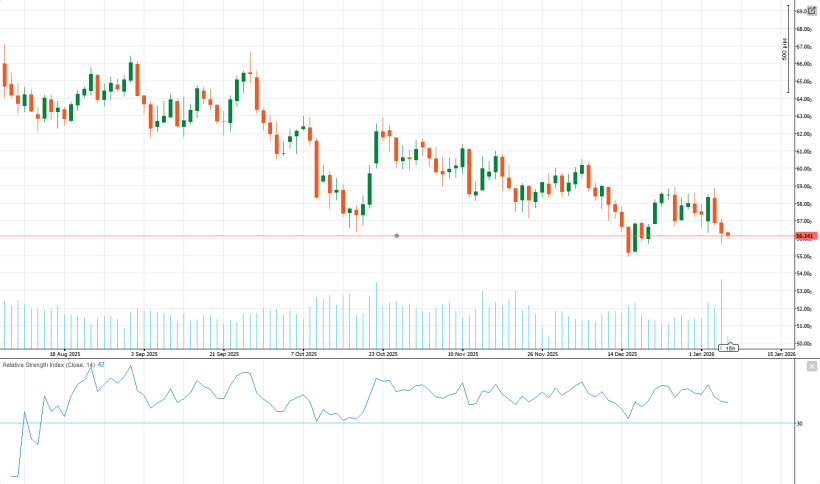Click the 15 Jan 2026 date label
The image size is (820, 484).
(781, 354)
